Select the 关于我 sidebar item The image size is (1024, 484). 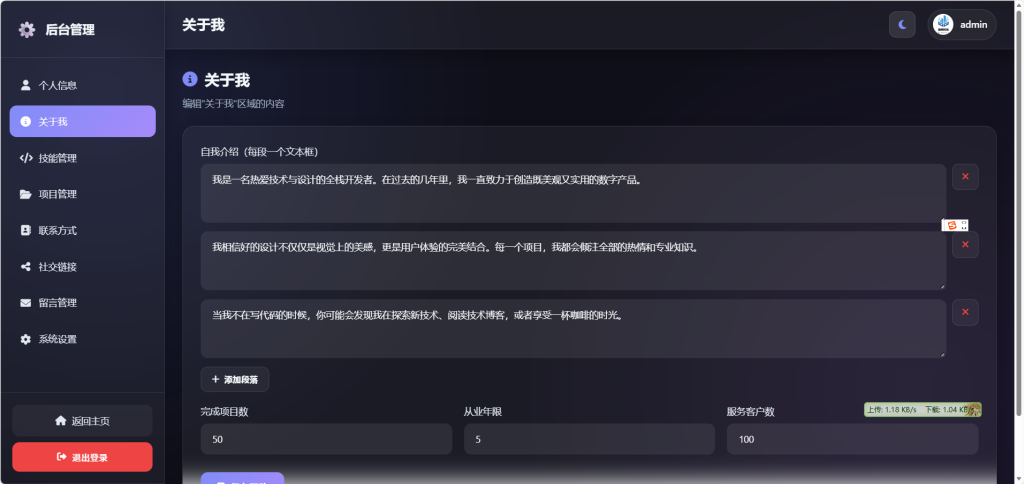[x=82, y=121]
